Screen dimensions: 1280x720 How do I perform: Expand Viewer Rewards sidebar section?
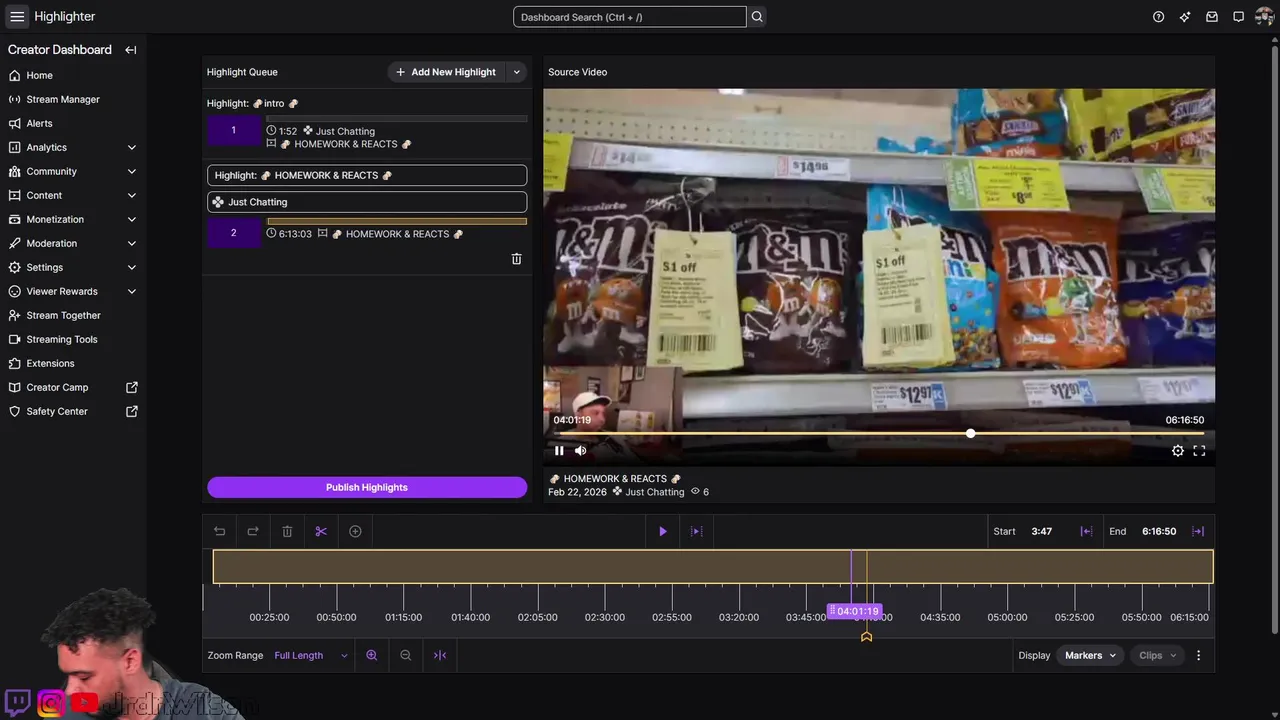tap(131, 292)
